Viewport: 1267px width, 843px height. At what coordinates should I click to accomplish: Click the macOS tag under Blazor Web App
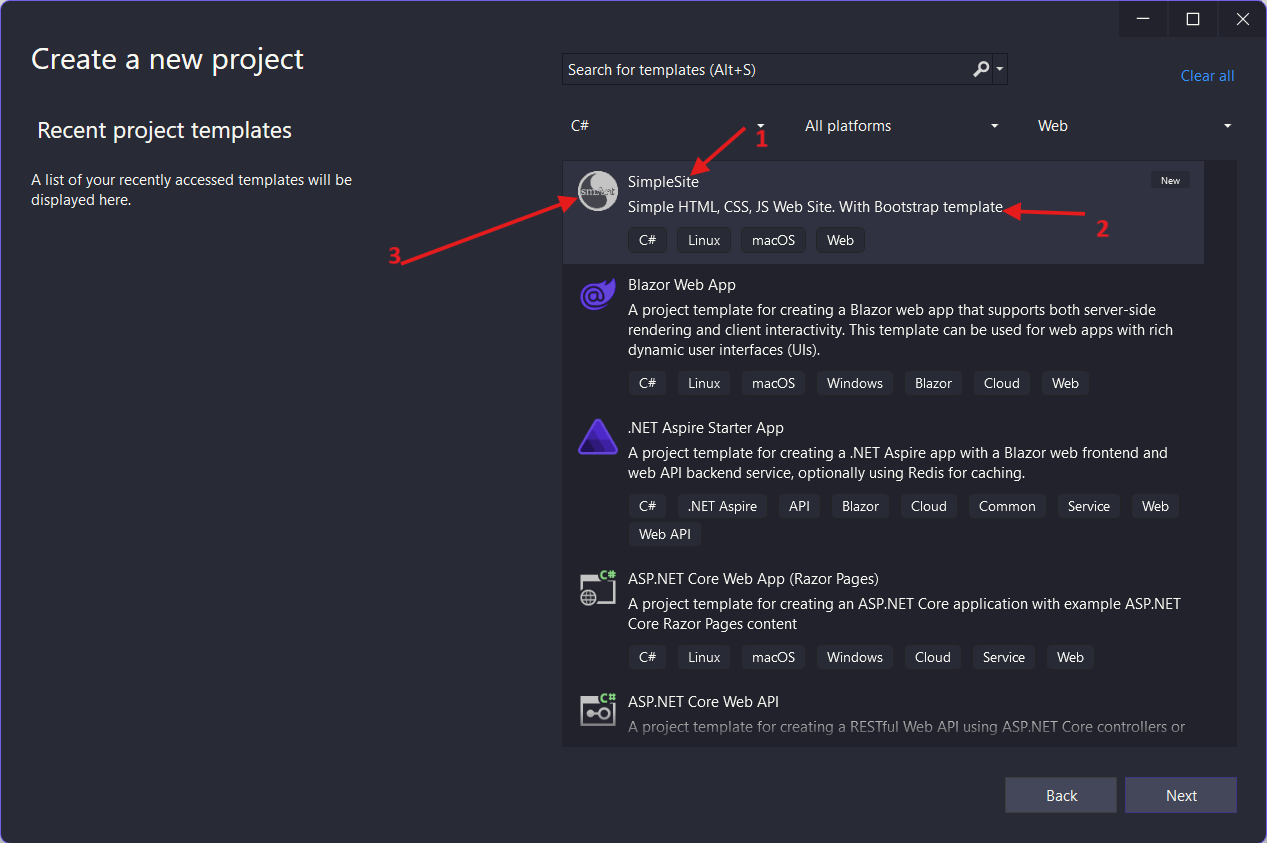[x=772, y=383]
